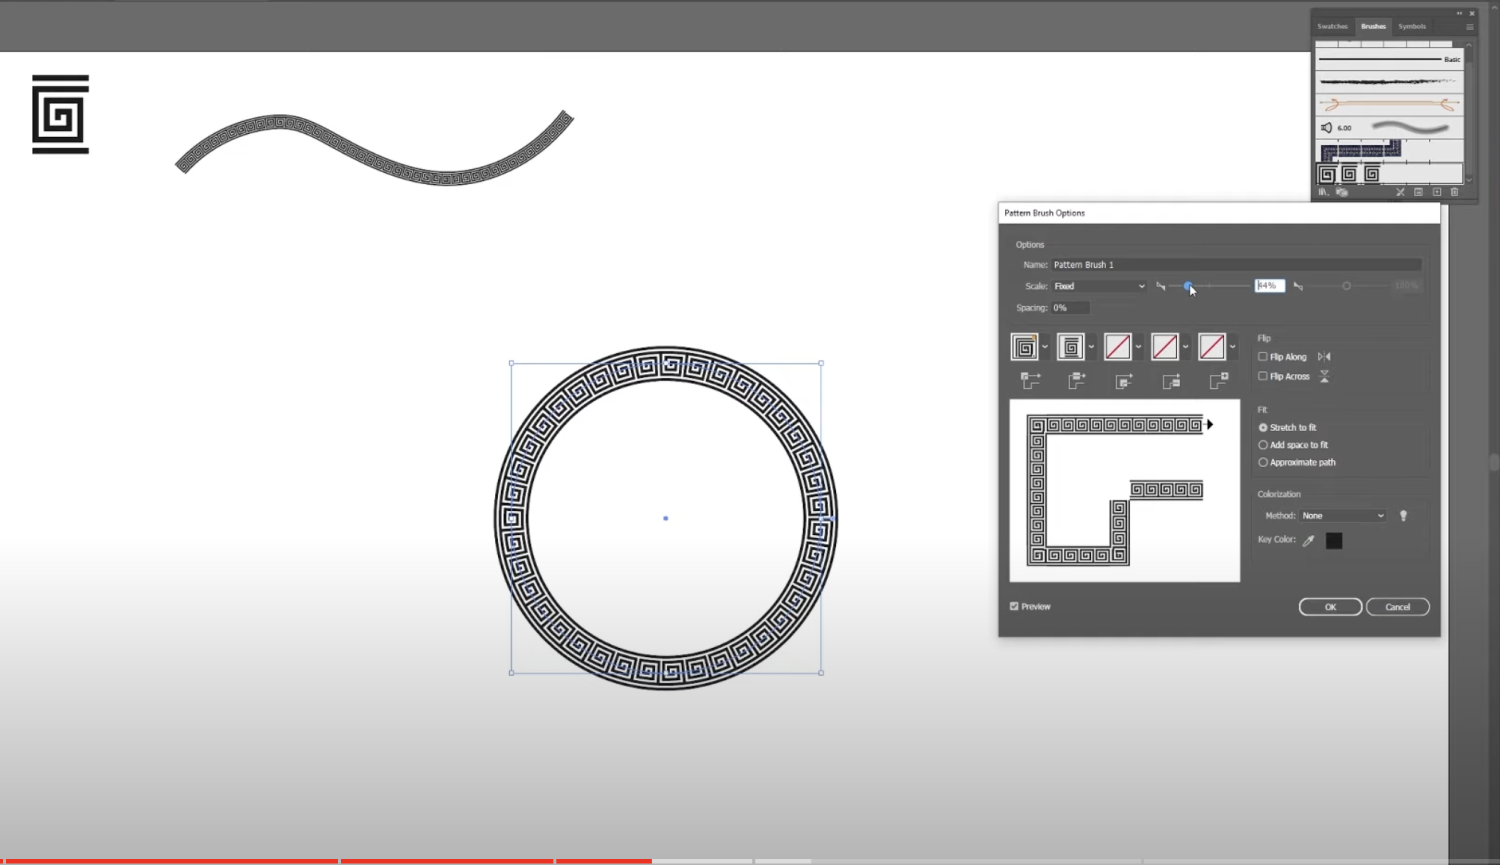Open the Scale dropdown set to Fixed
1500x865 pixels.
1098,286
